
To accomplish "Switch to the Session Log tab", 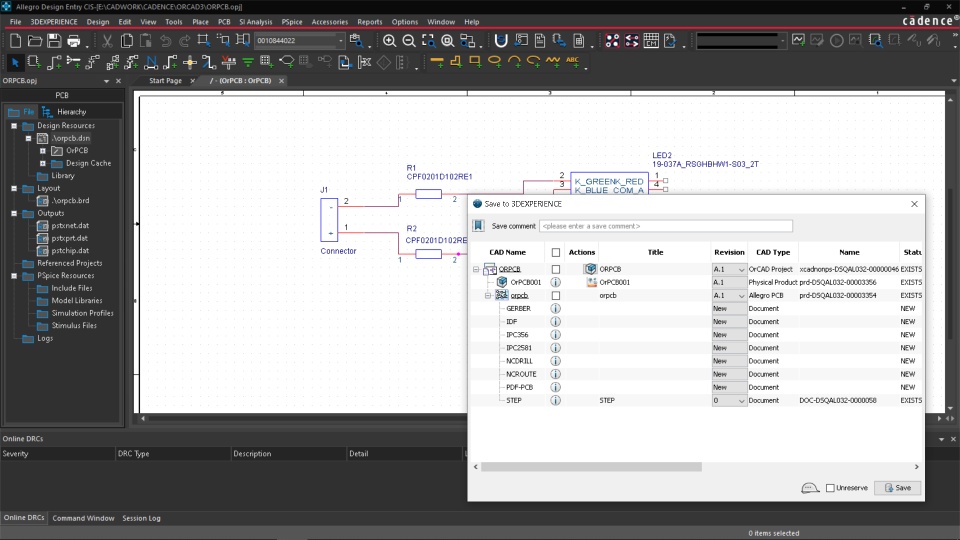I will [x=141, y=518].
